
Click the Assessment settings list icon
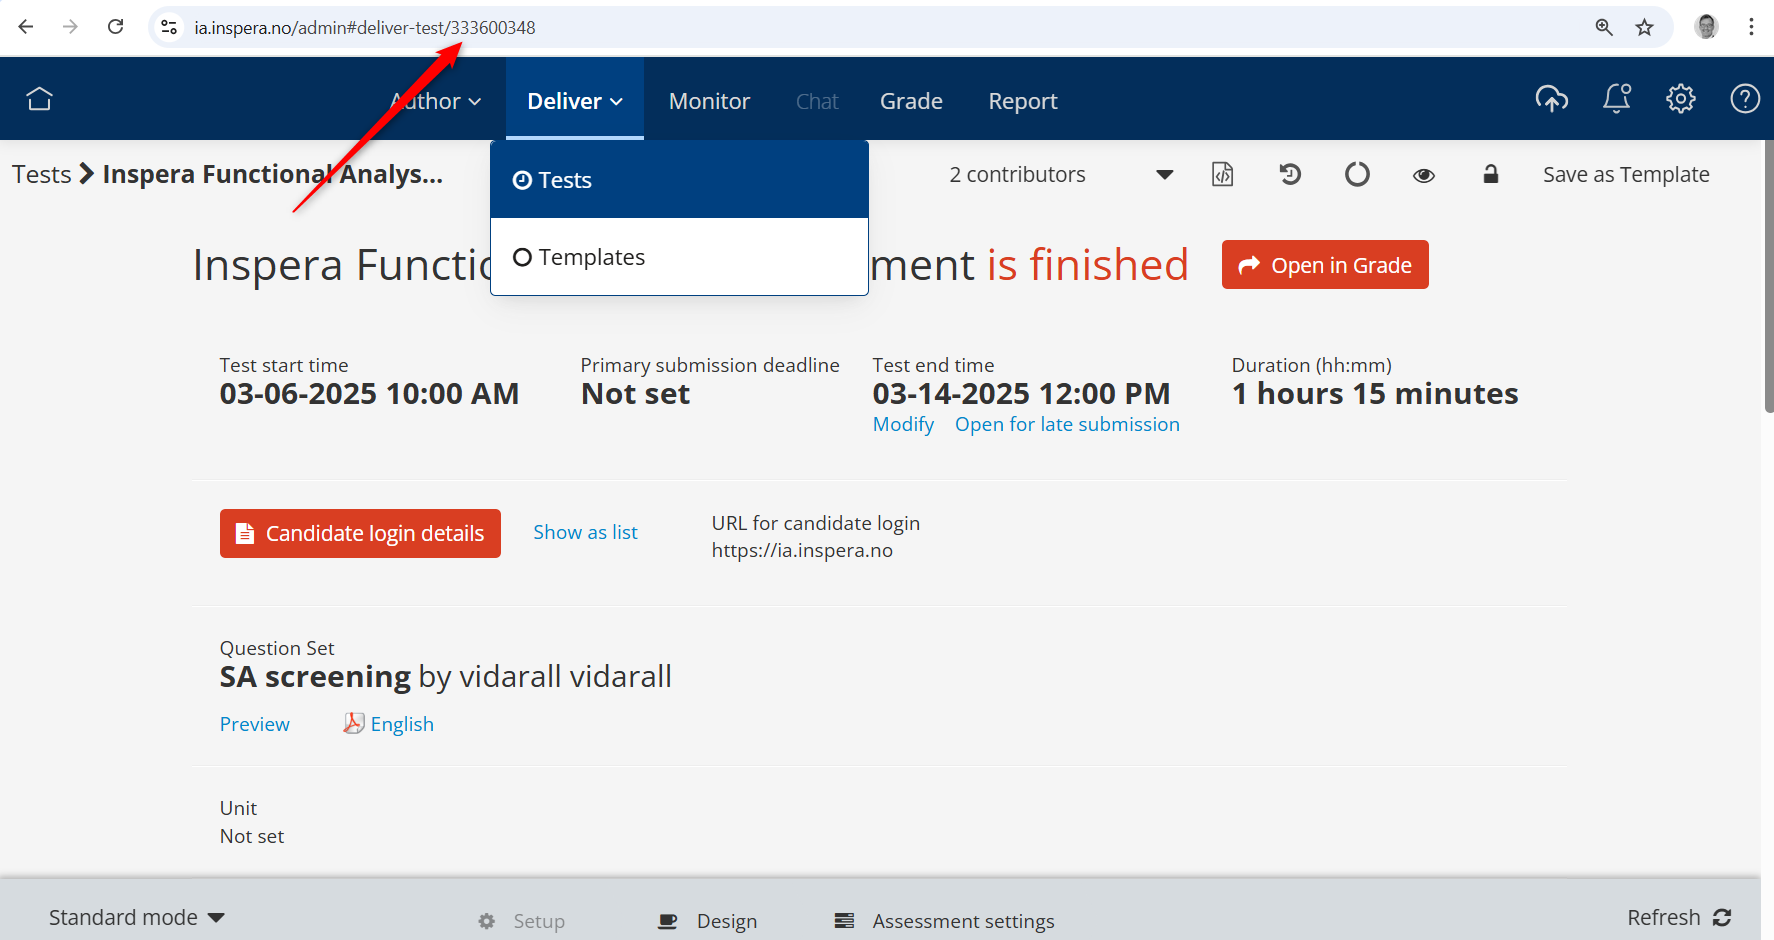(845, 921)
